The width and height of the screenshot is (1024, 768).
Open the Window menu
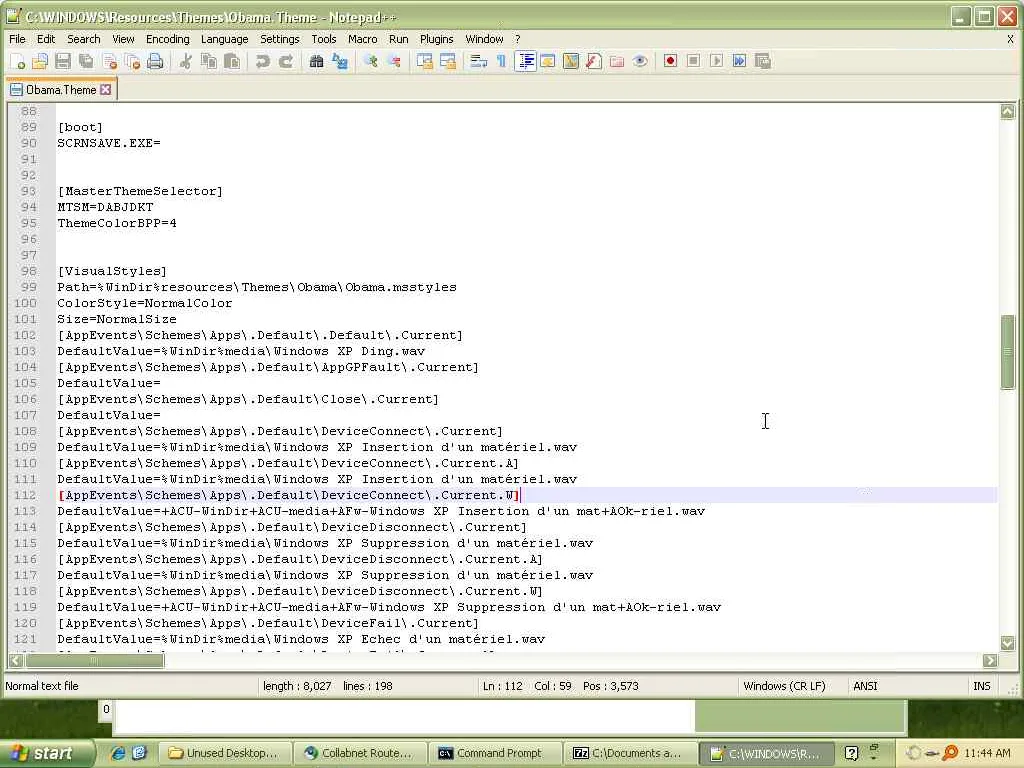[484, 39]
